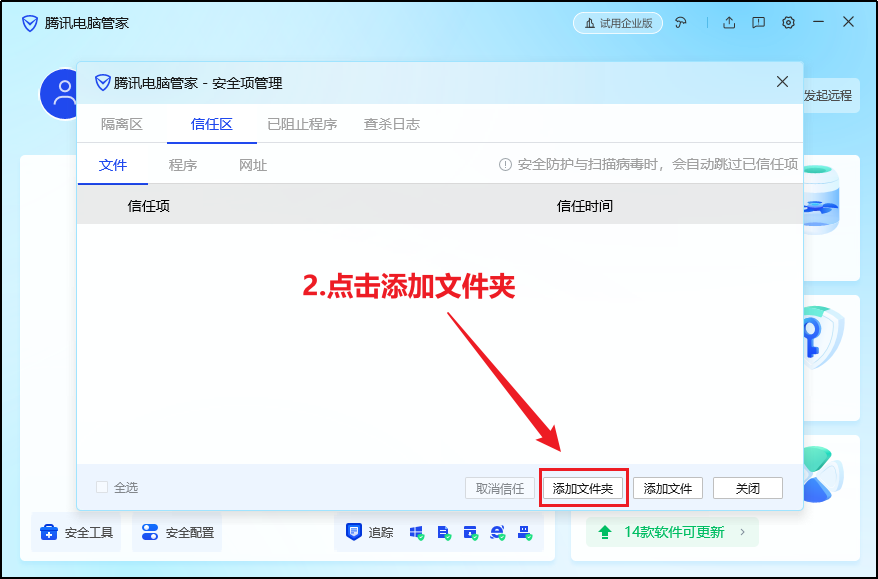
Task: Open the 已阻止程序 tab
Action: 302,124
